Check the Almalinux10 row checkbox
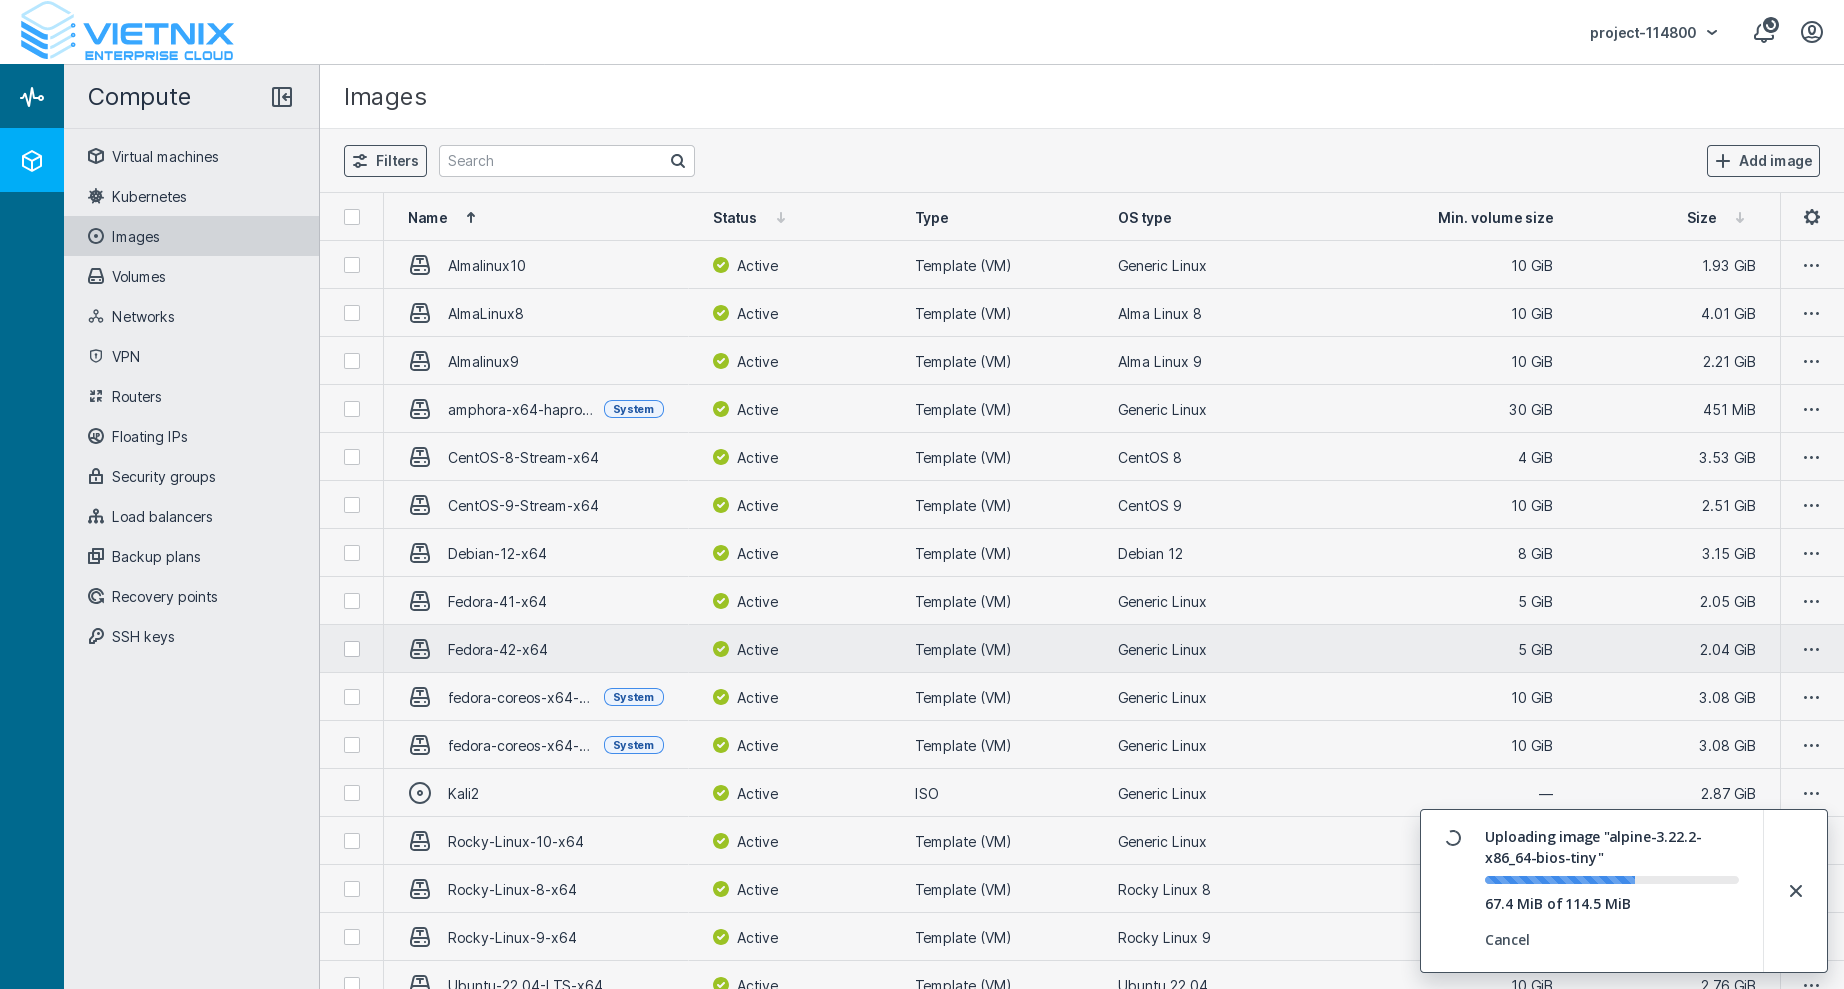1844x989 pixels. tap(352, 265)
